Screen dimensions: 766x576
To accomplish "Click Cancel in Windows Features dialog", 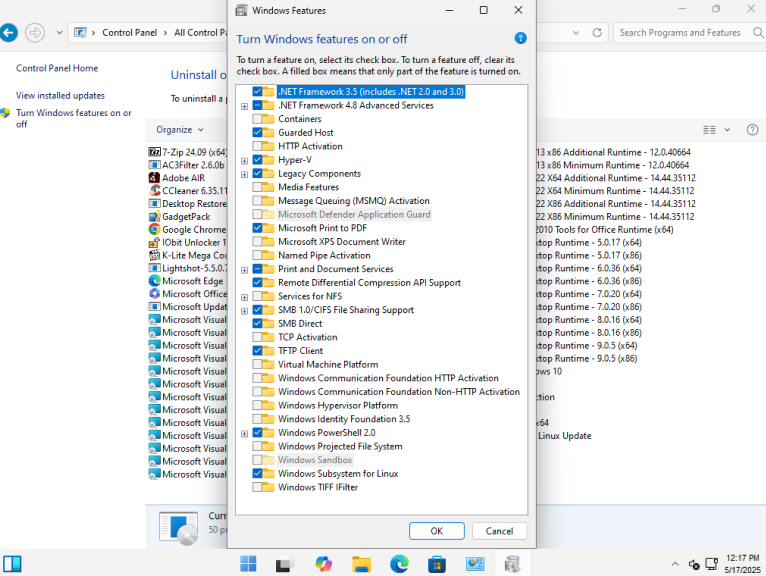I will [499, 531].
